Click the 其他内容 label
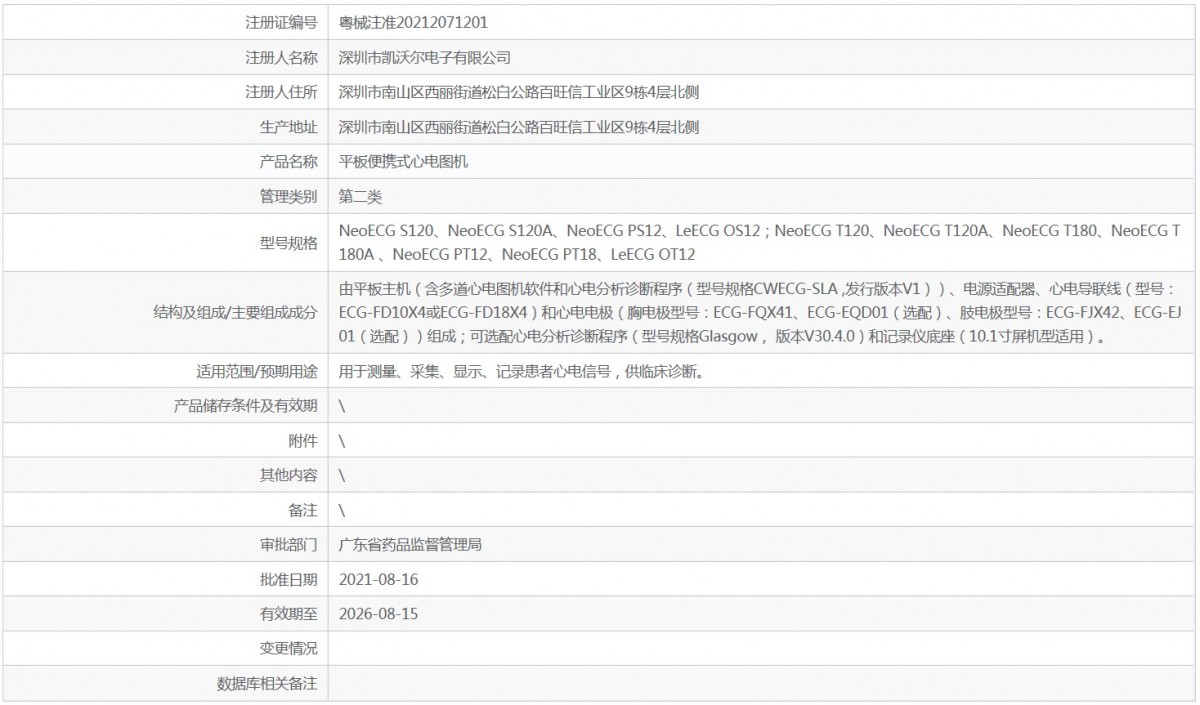Image resolution: width=1200 pixels, height=705 pixels. (x=288, y=475)
